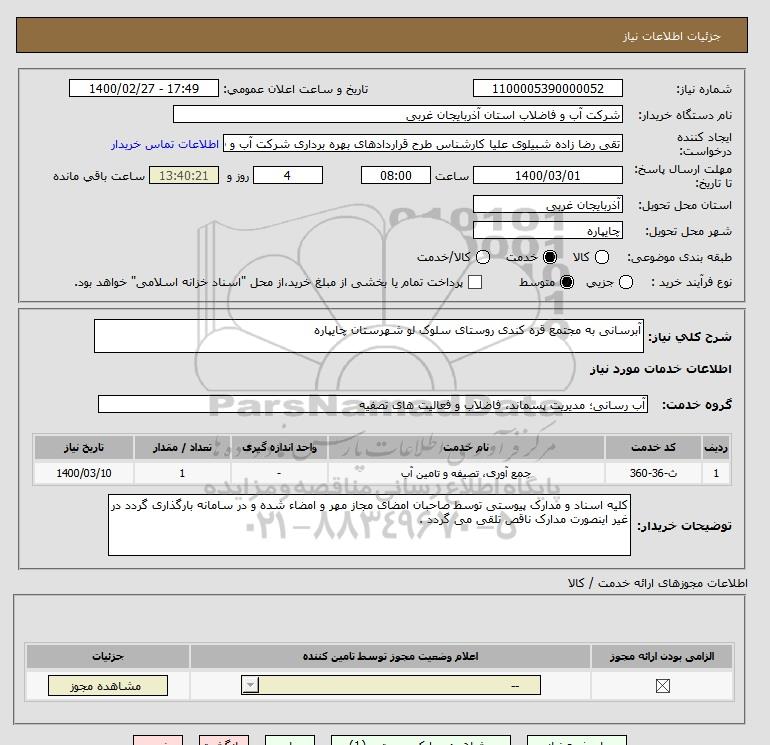The height and width of the screenshot is (745, 770).
Task: Click the مشاهده مجوز button
Action: coord(108,686)
